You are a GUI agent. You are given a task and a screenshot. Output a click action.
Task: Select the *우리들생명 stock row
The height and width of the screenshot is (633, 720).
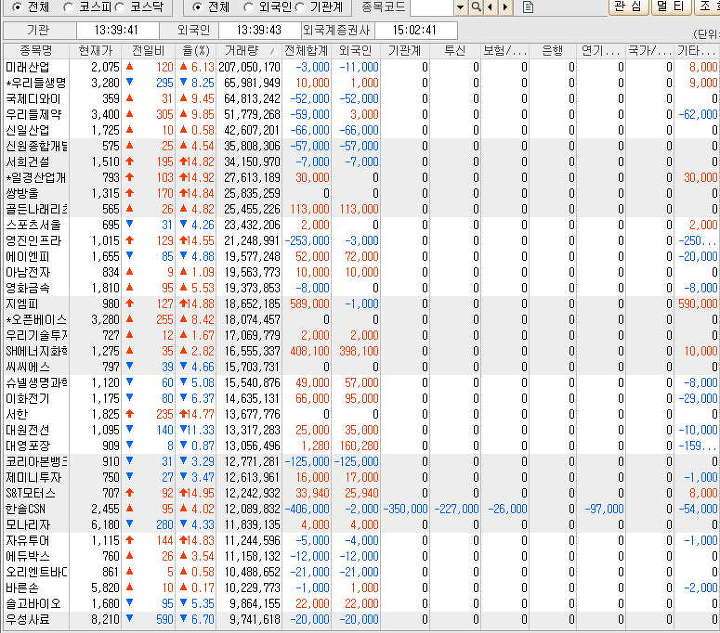click(x=360, y=83)
